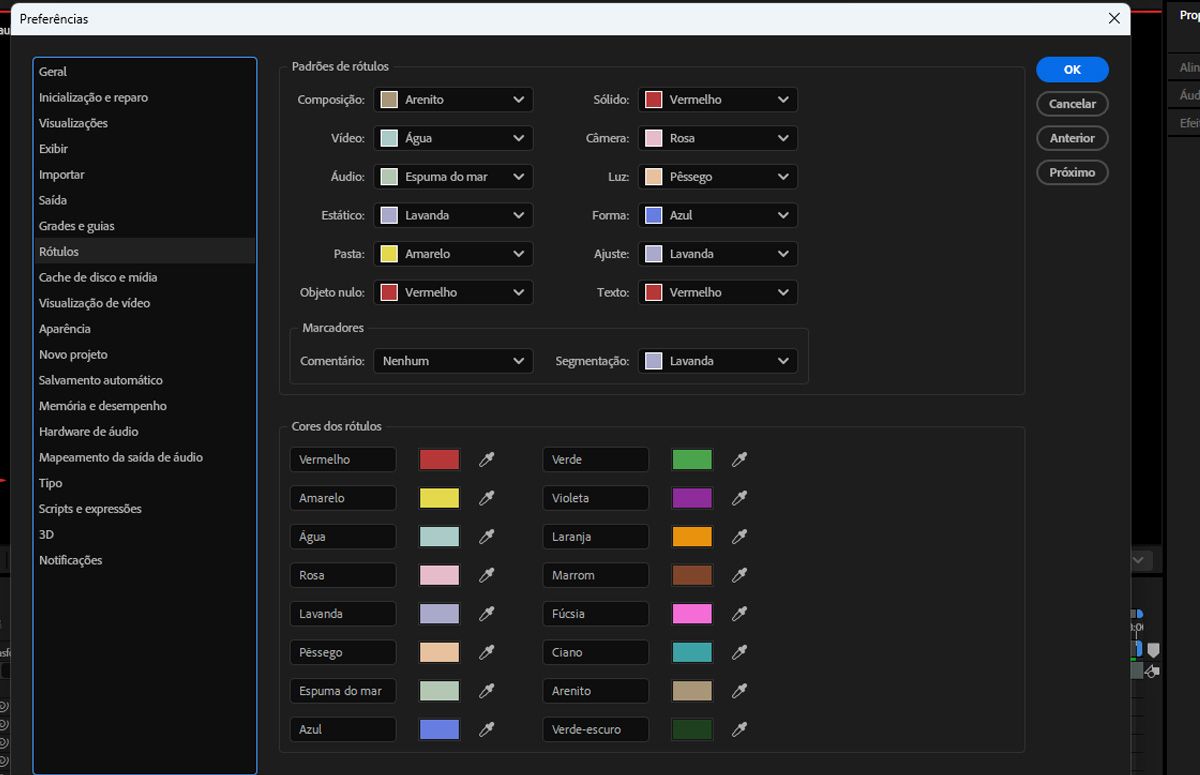
Task: Open the Ciano color swatch
Action: (692, 652)
